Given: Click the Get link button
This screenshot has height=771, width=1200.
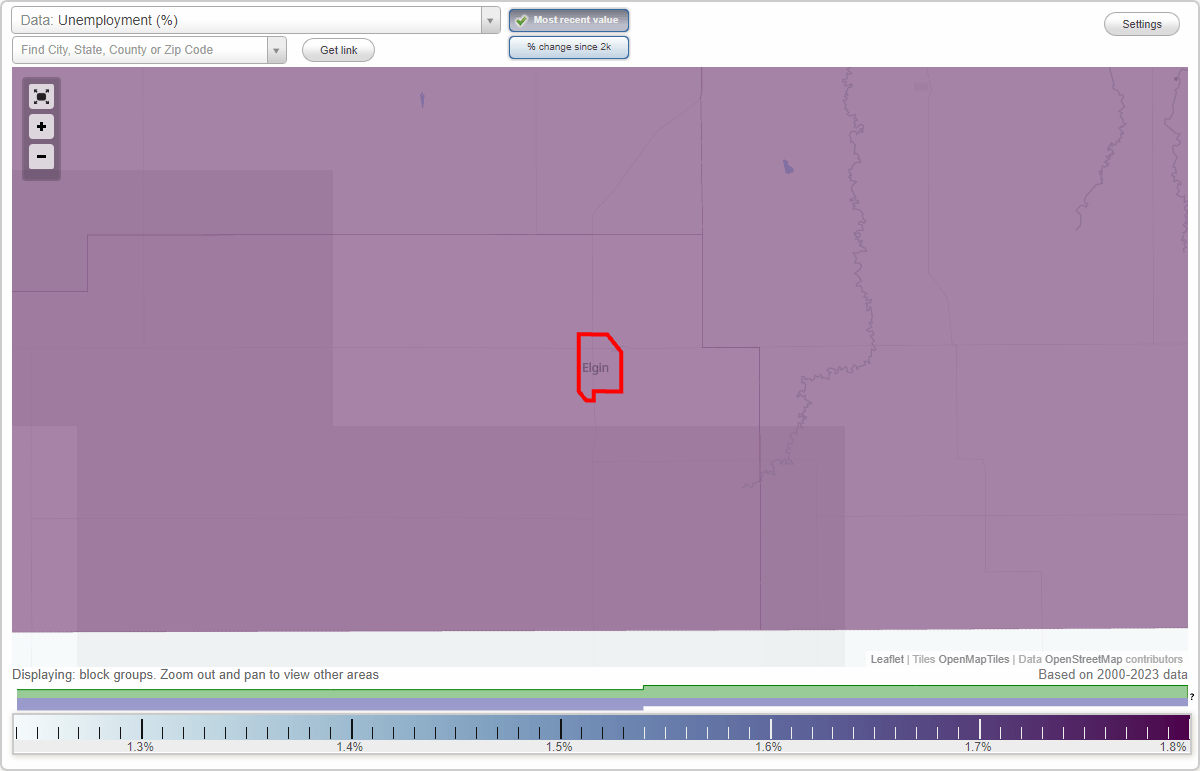Looking at the screenshot, I should pyautogui.click(x=338, y=49).
